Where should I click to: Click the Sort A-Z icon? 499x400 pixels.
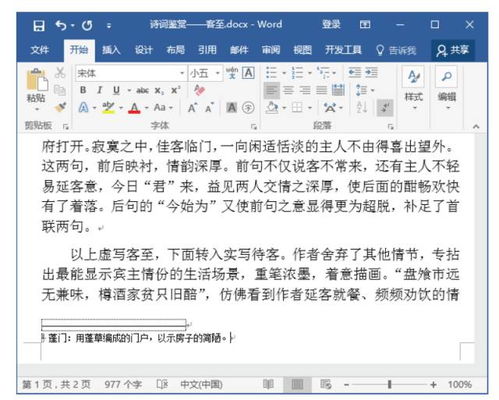[362, 107]
